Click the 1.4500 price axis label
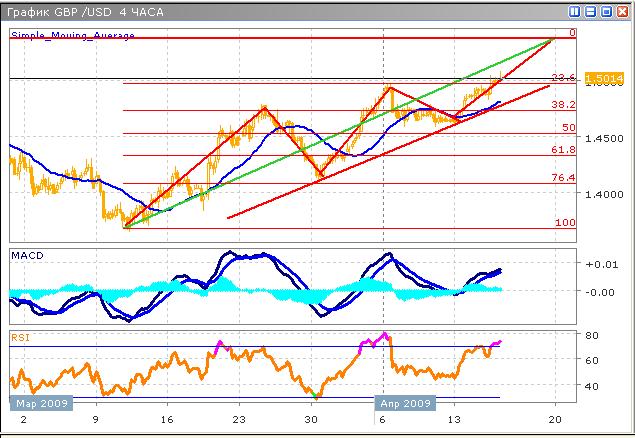This screenshot has height=438, width=635. [x=603, y=139]
